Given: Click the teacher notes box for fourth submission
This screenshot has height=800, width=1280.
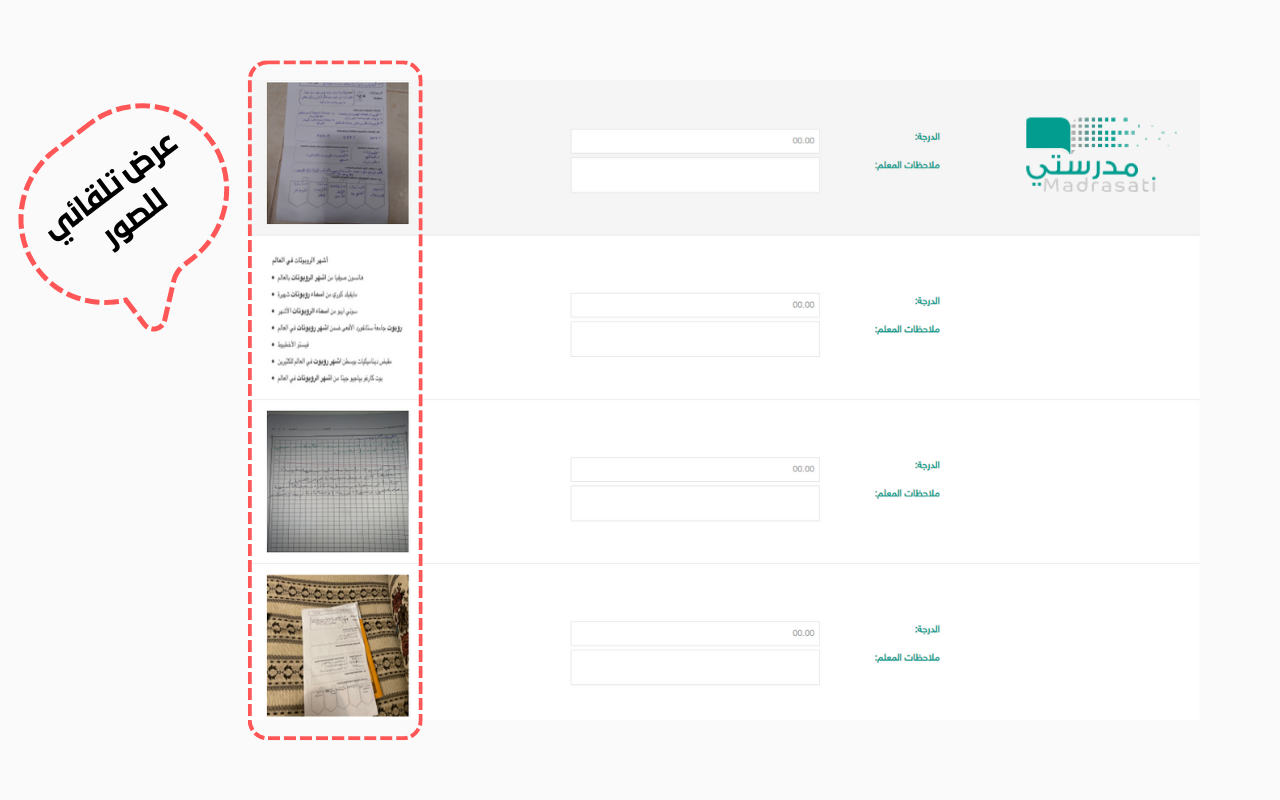Looking at the screenshot, I should [694, 666].
